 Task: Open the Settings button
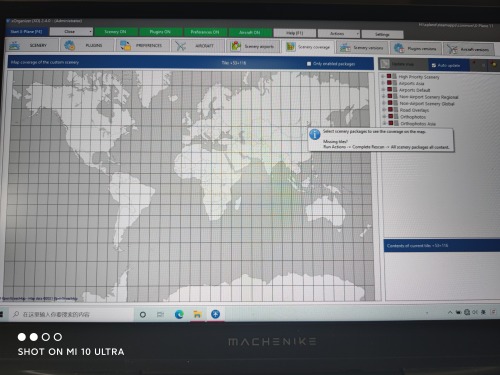[382, 34]
